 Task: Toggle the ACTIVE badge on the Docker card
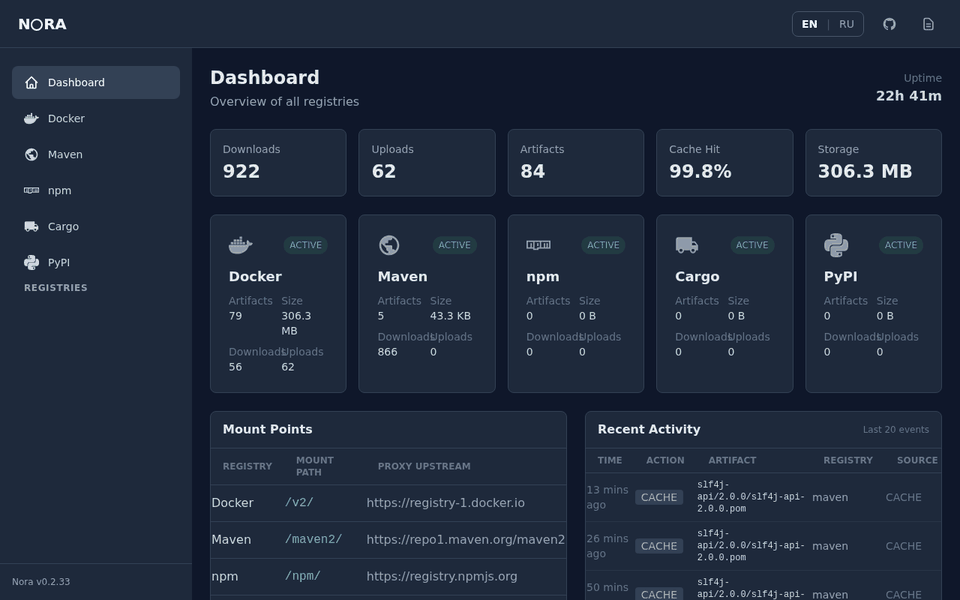pyautogui.click(x=306, y=244)
